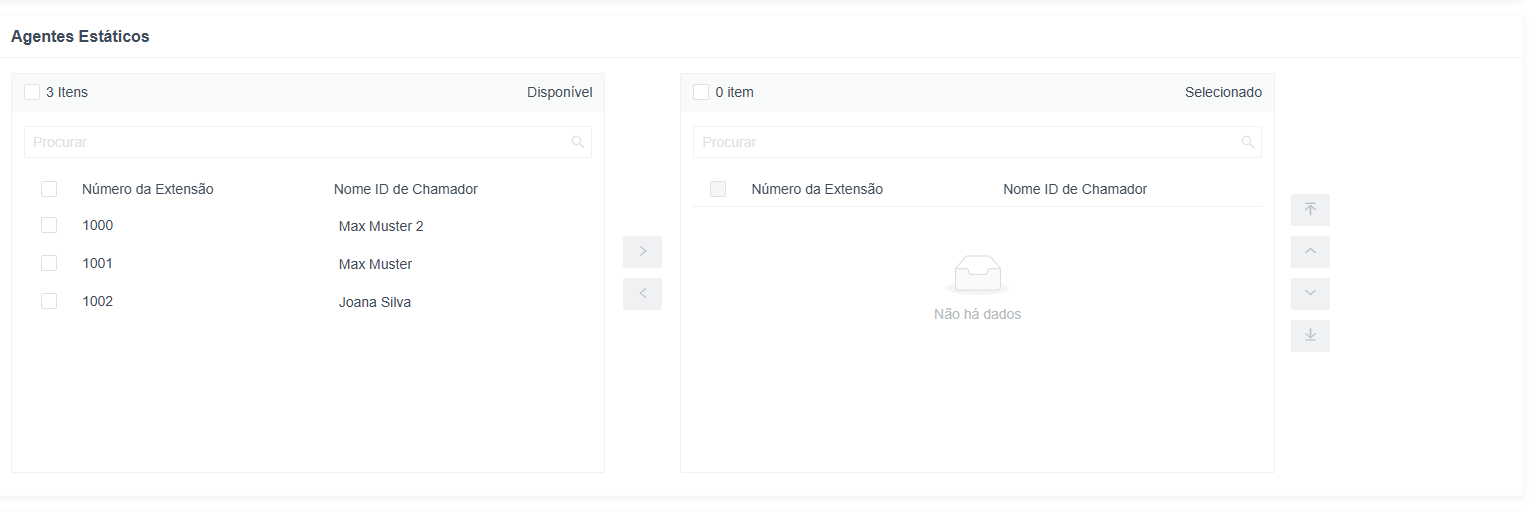Viewport: 1534px width, 513px height.
Task: Click the move-to-top arrow button
Action: (x=1310, y=210)
